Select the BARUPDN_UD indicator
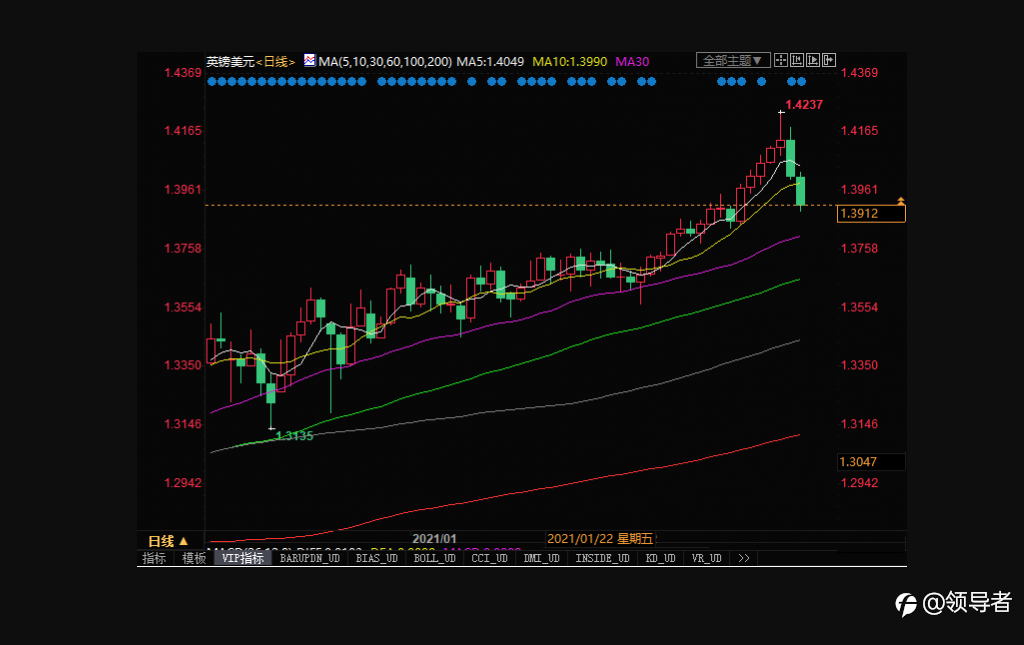The height and width of the screenshot is (645, 1024). (310, 558)
